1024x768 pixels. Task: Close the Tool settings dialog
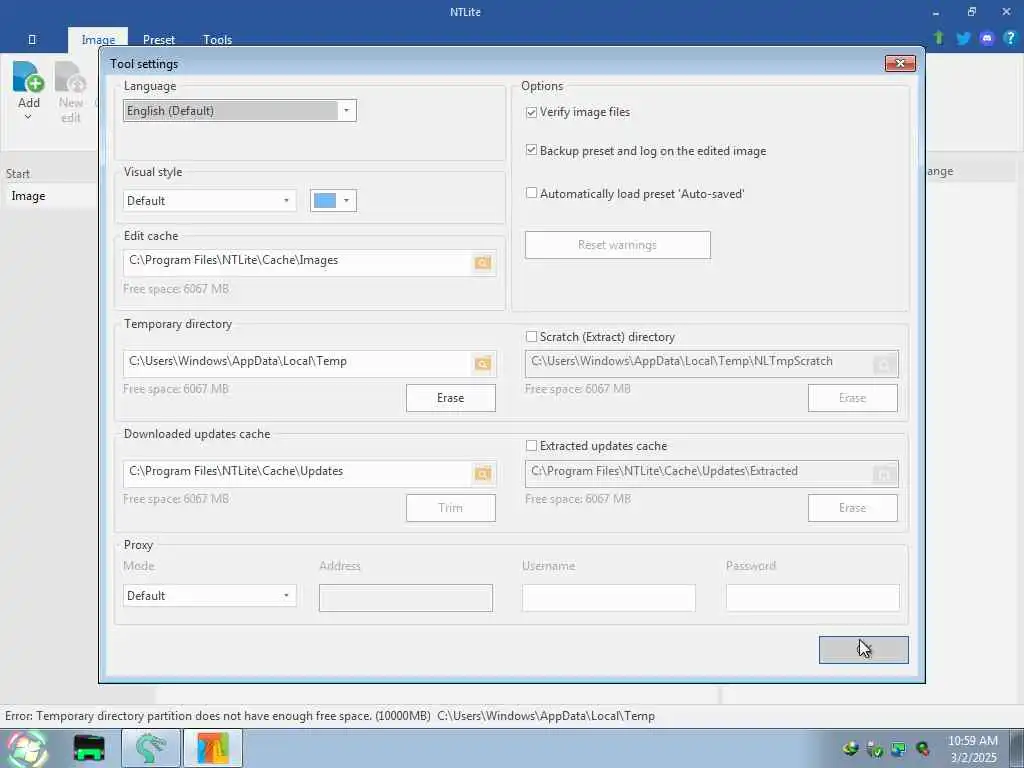900,63
